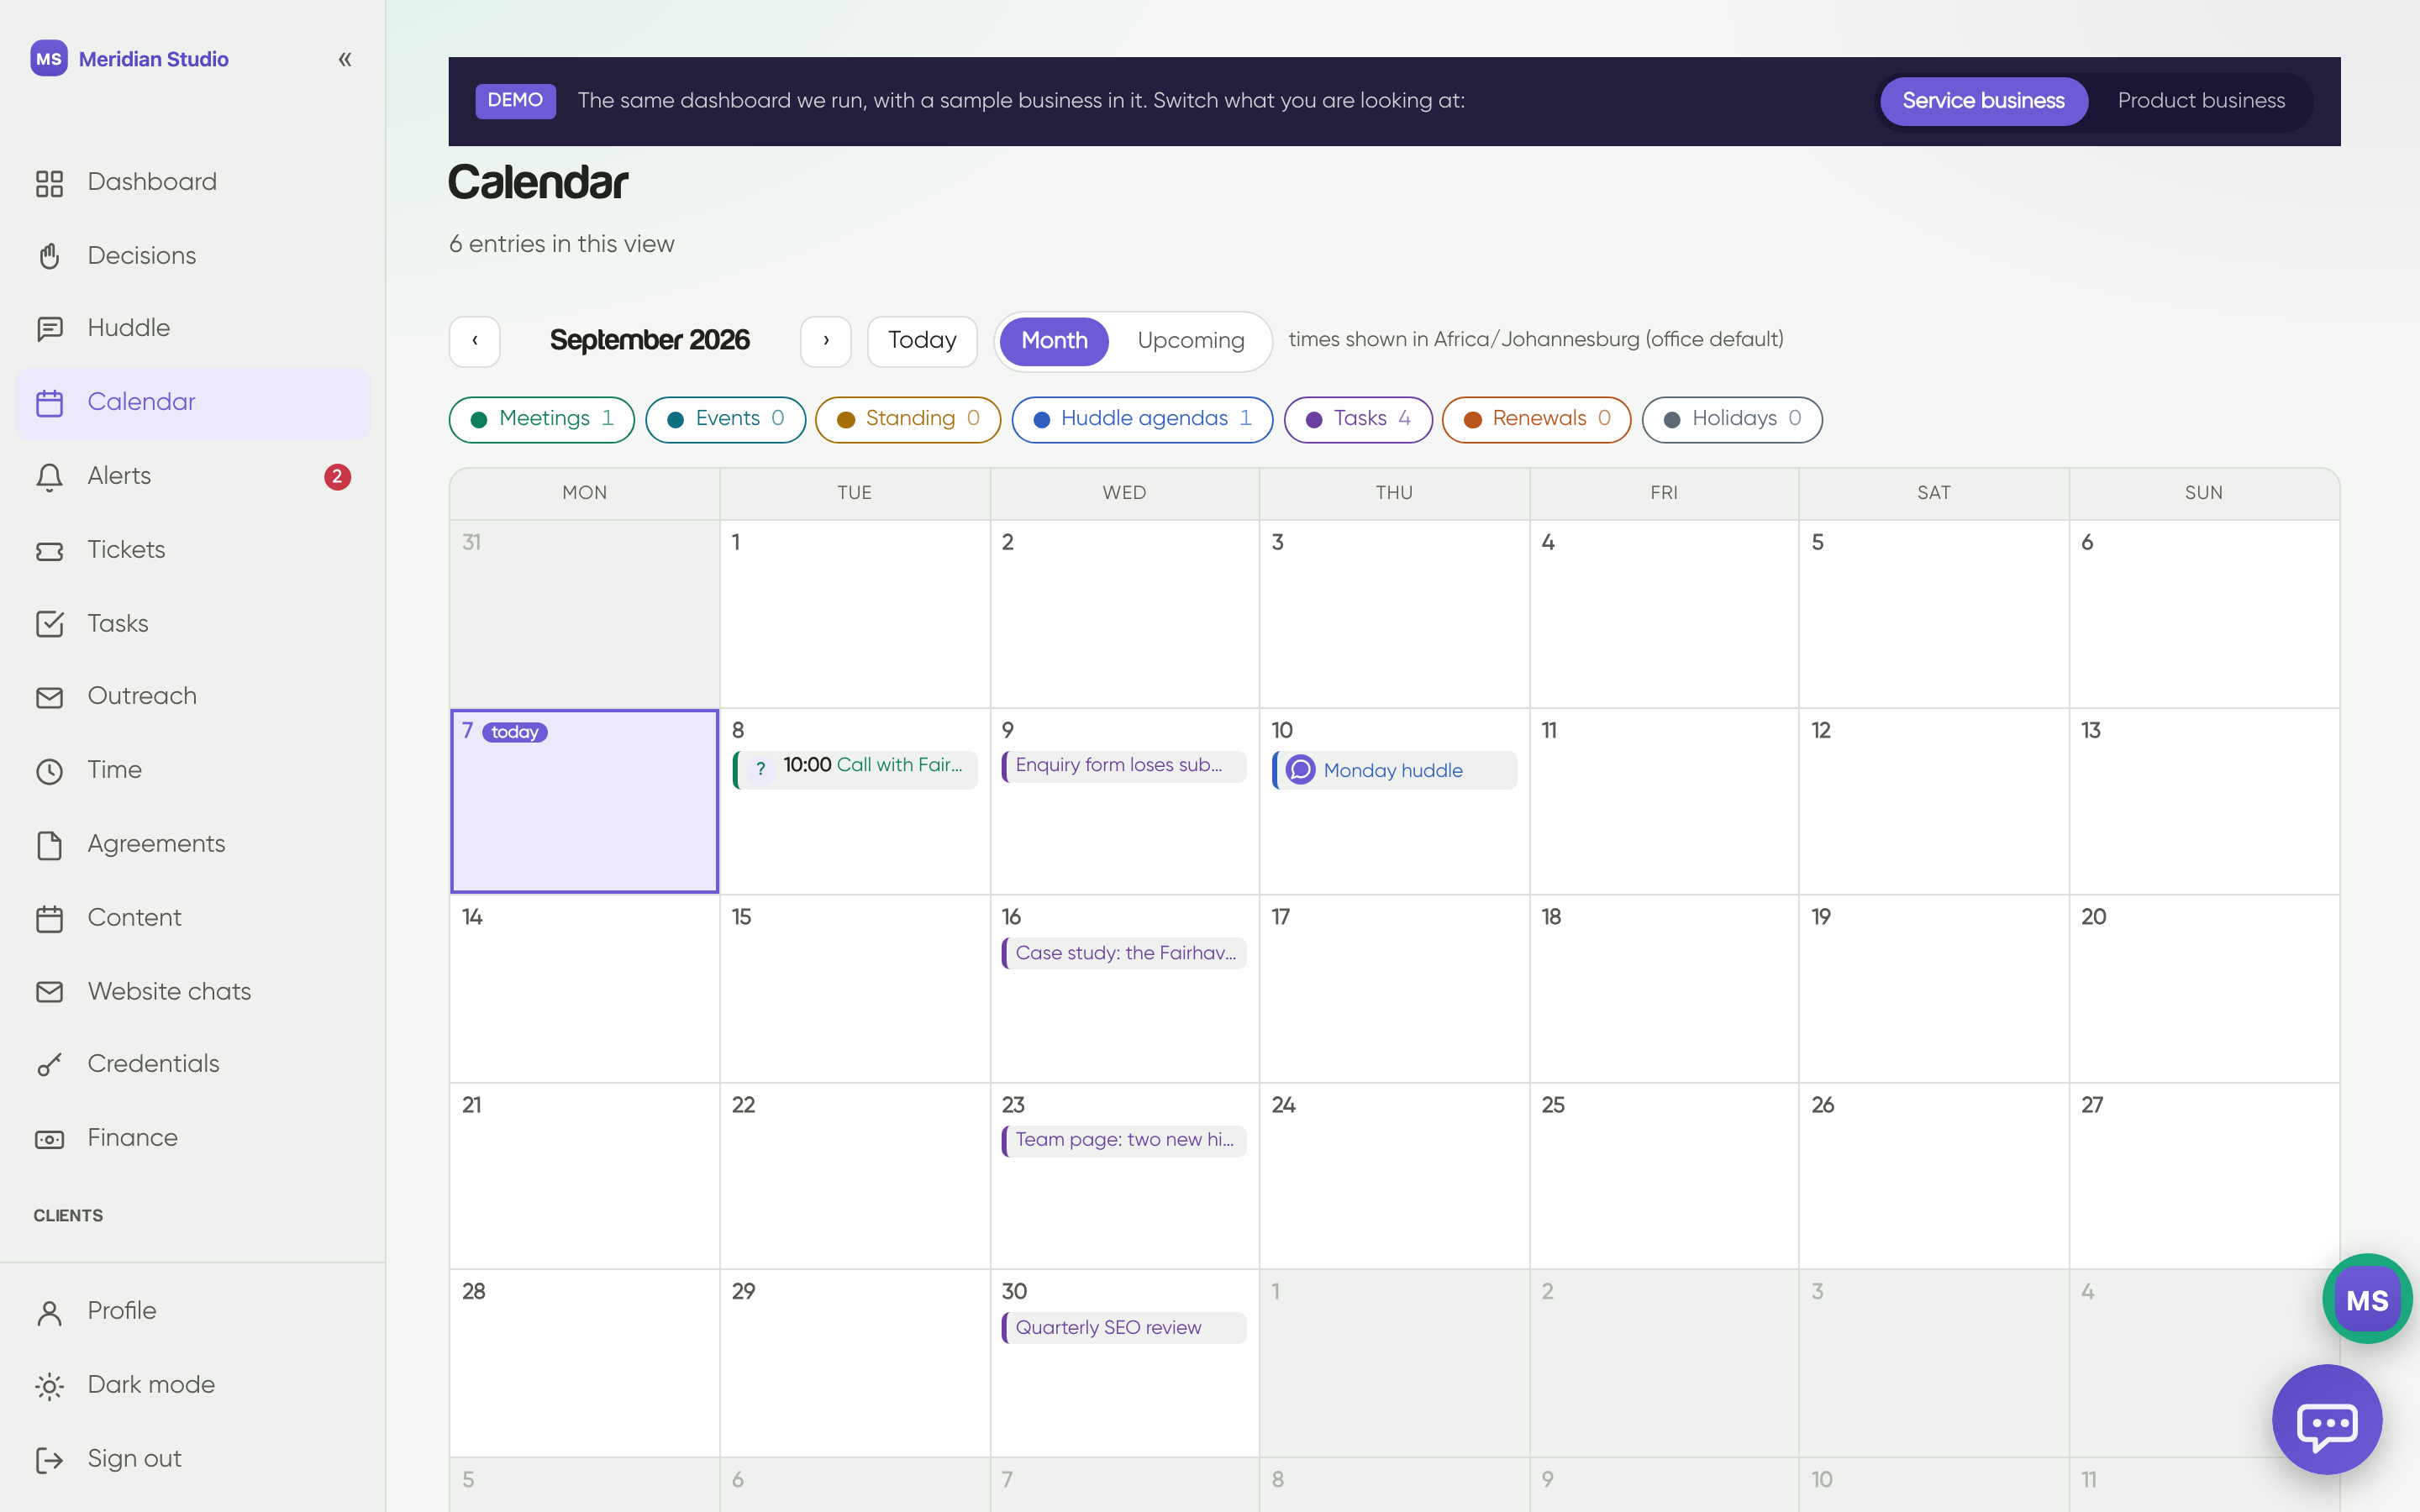2420x1512 pixels.
Task: Click the Content calendar icon
Action: [49, 919]
